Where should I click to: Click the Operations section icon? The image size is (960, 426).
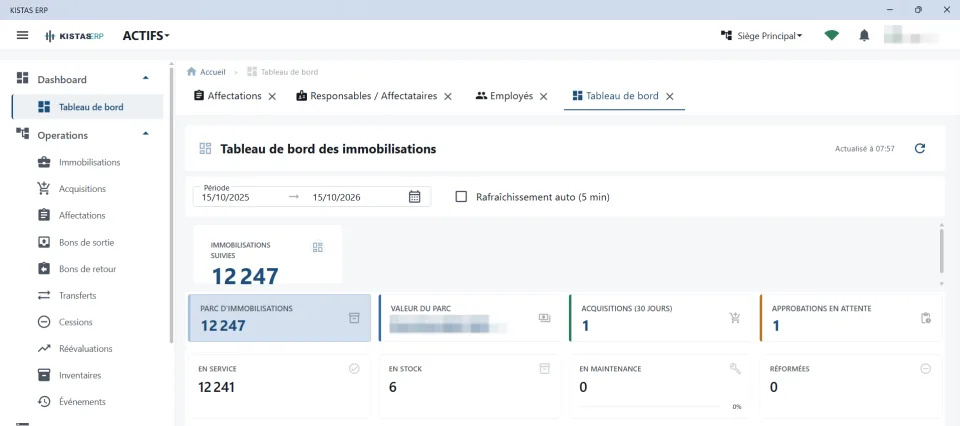click(23, 133)
